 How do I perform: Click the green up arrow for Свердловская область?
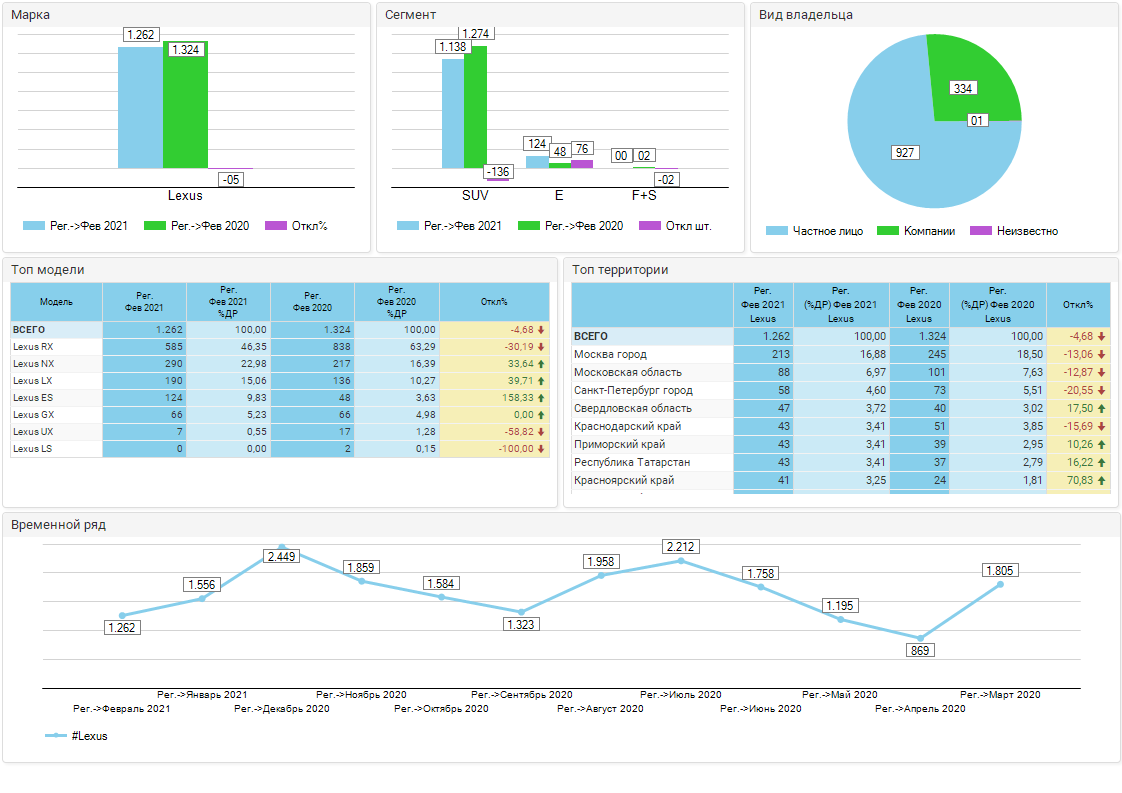click(x=1101, y=409)
